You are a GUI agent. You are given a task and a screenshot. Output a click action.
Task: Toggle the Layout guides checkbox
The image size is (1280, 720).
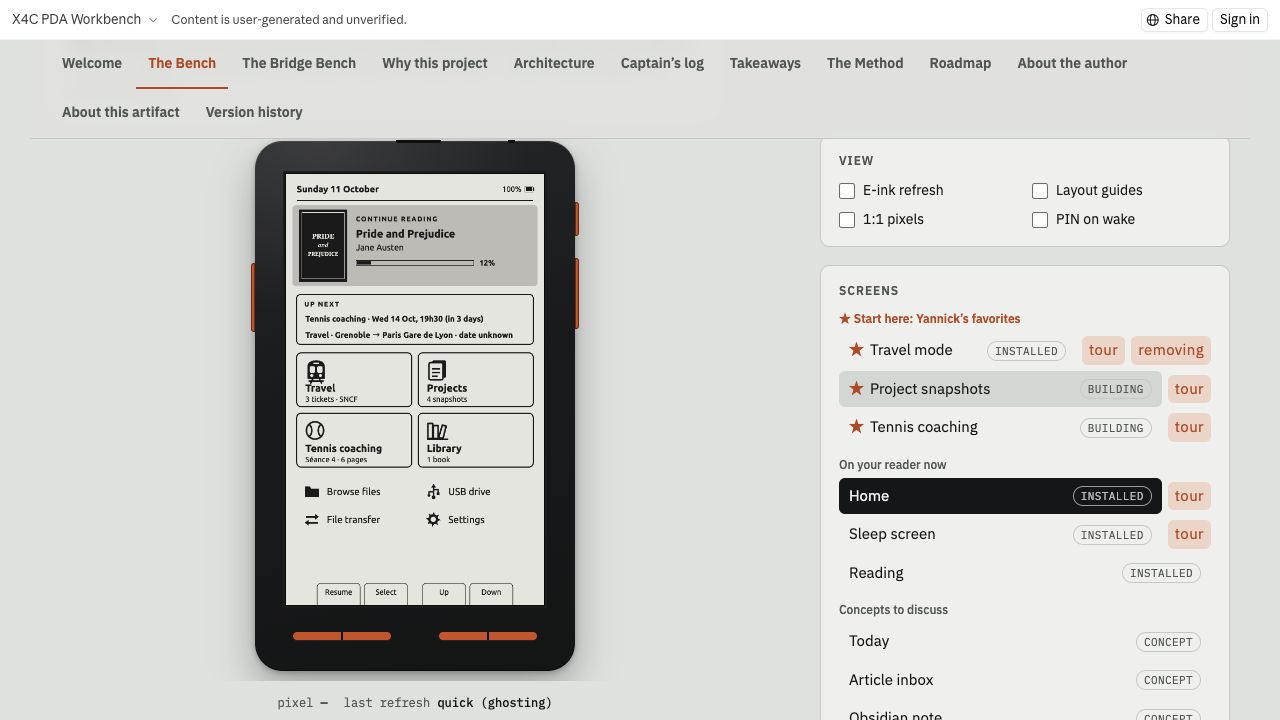[x=1040, y=191]
